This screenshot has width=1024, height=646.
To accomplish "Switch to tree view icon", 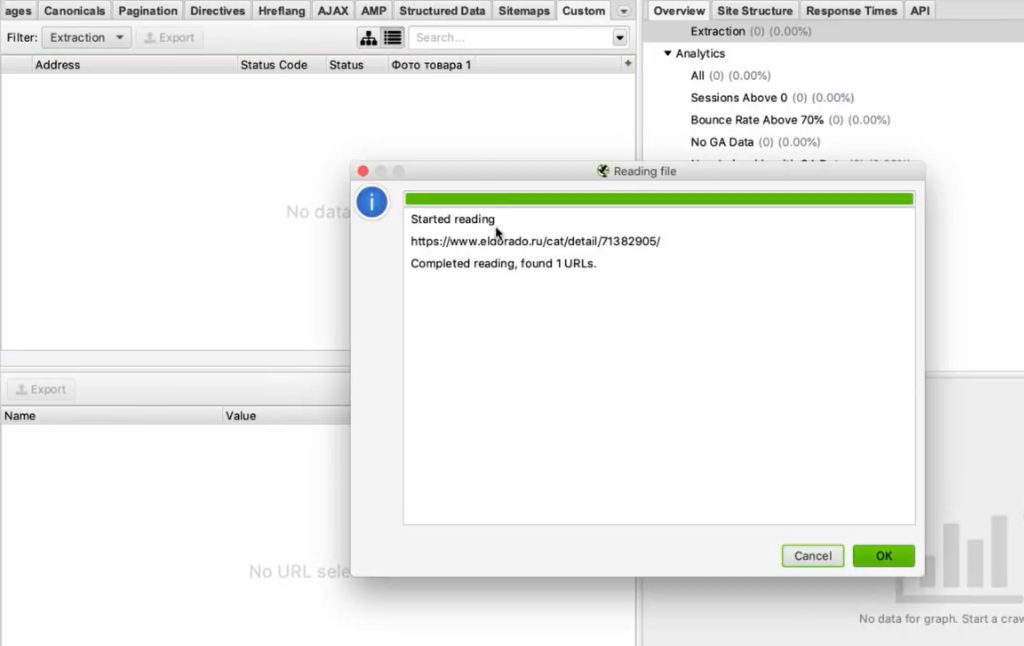I will [369, 38].
